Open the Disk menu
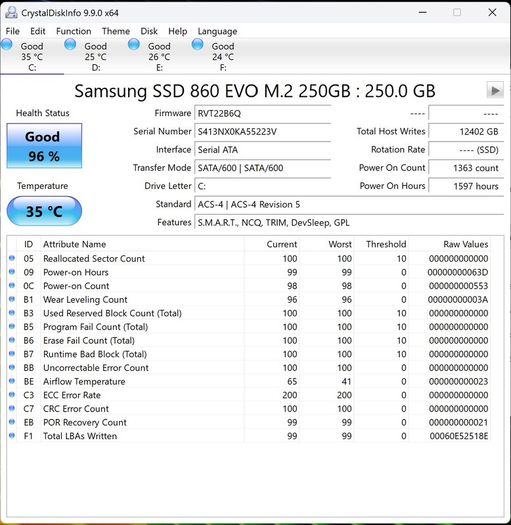This screenshot has height=525, width=511. click(149, 31)
